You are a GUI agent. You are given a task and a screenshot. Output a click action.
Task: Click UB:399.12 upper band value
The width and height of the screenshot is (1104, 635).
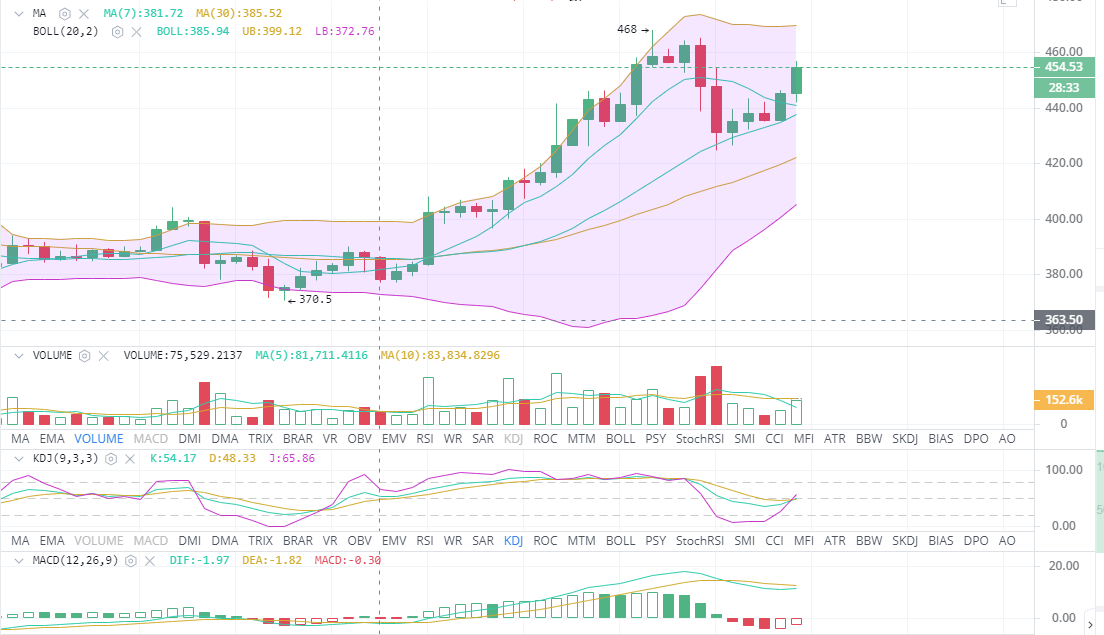point(272,32)
